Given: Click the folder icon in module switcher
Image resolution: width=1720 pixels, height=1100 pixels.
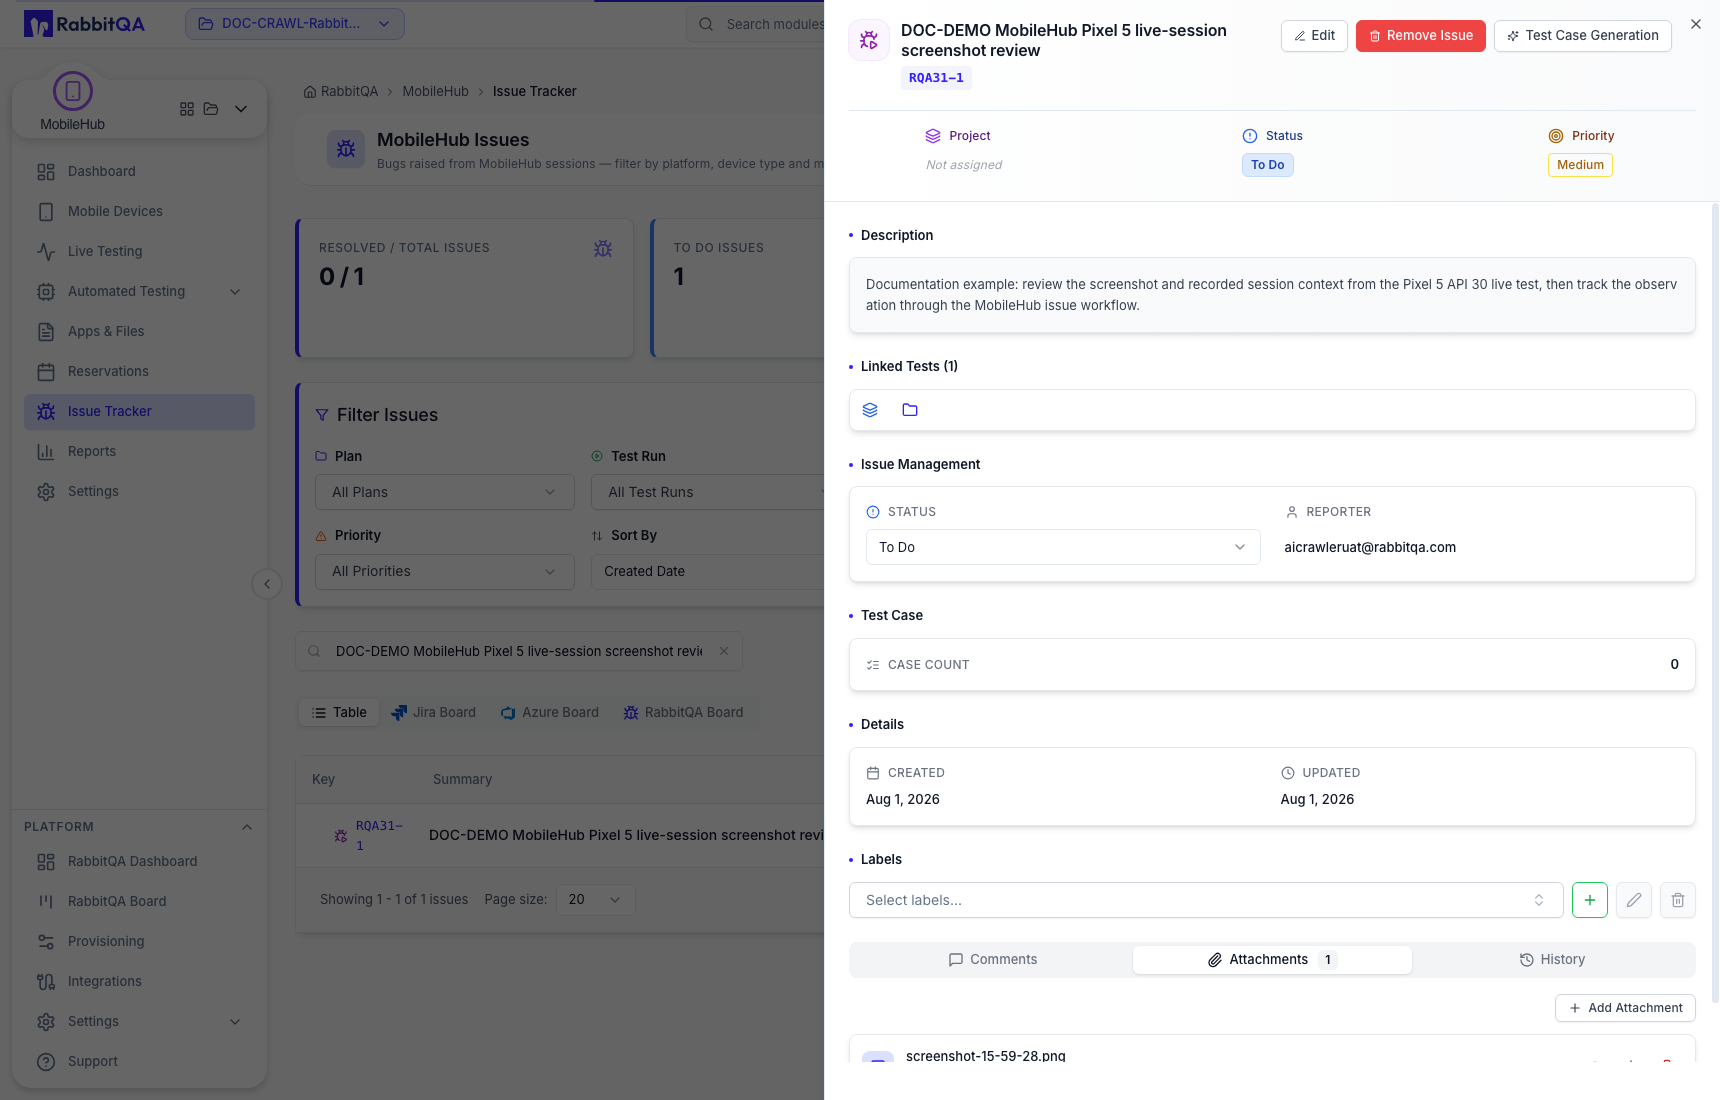Looking at the screenshot, I should (211, 109).
